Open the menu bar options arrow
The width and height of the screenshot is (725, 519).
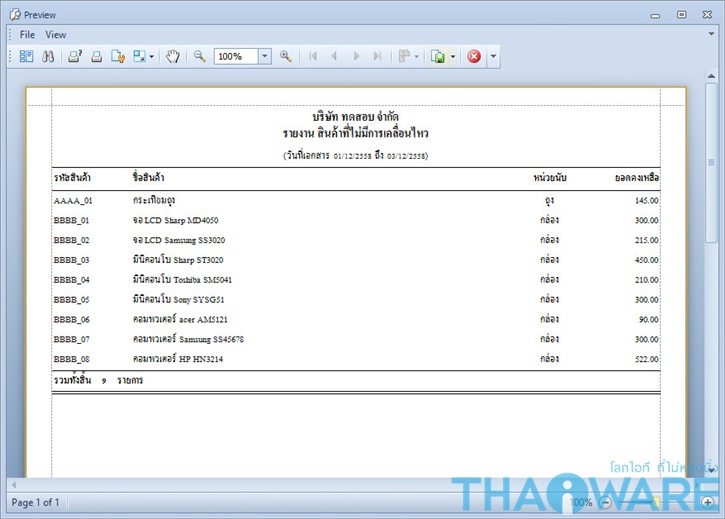(x=711, y=34)
